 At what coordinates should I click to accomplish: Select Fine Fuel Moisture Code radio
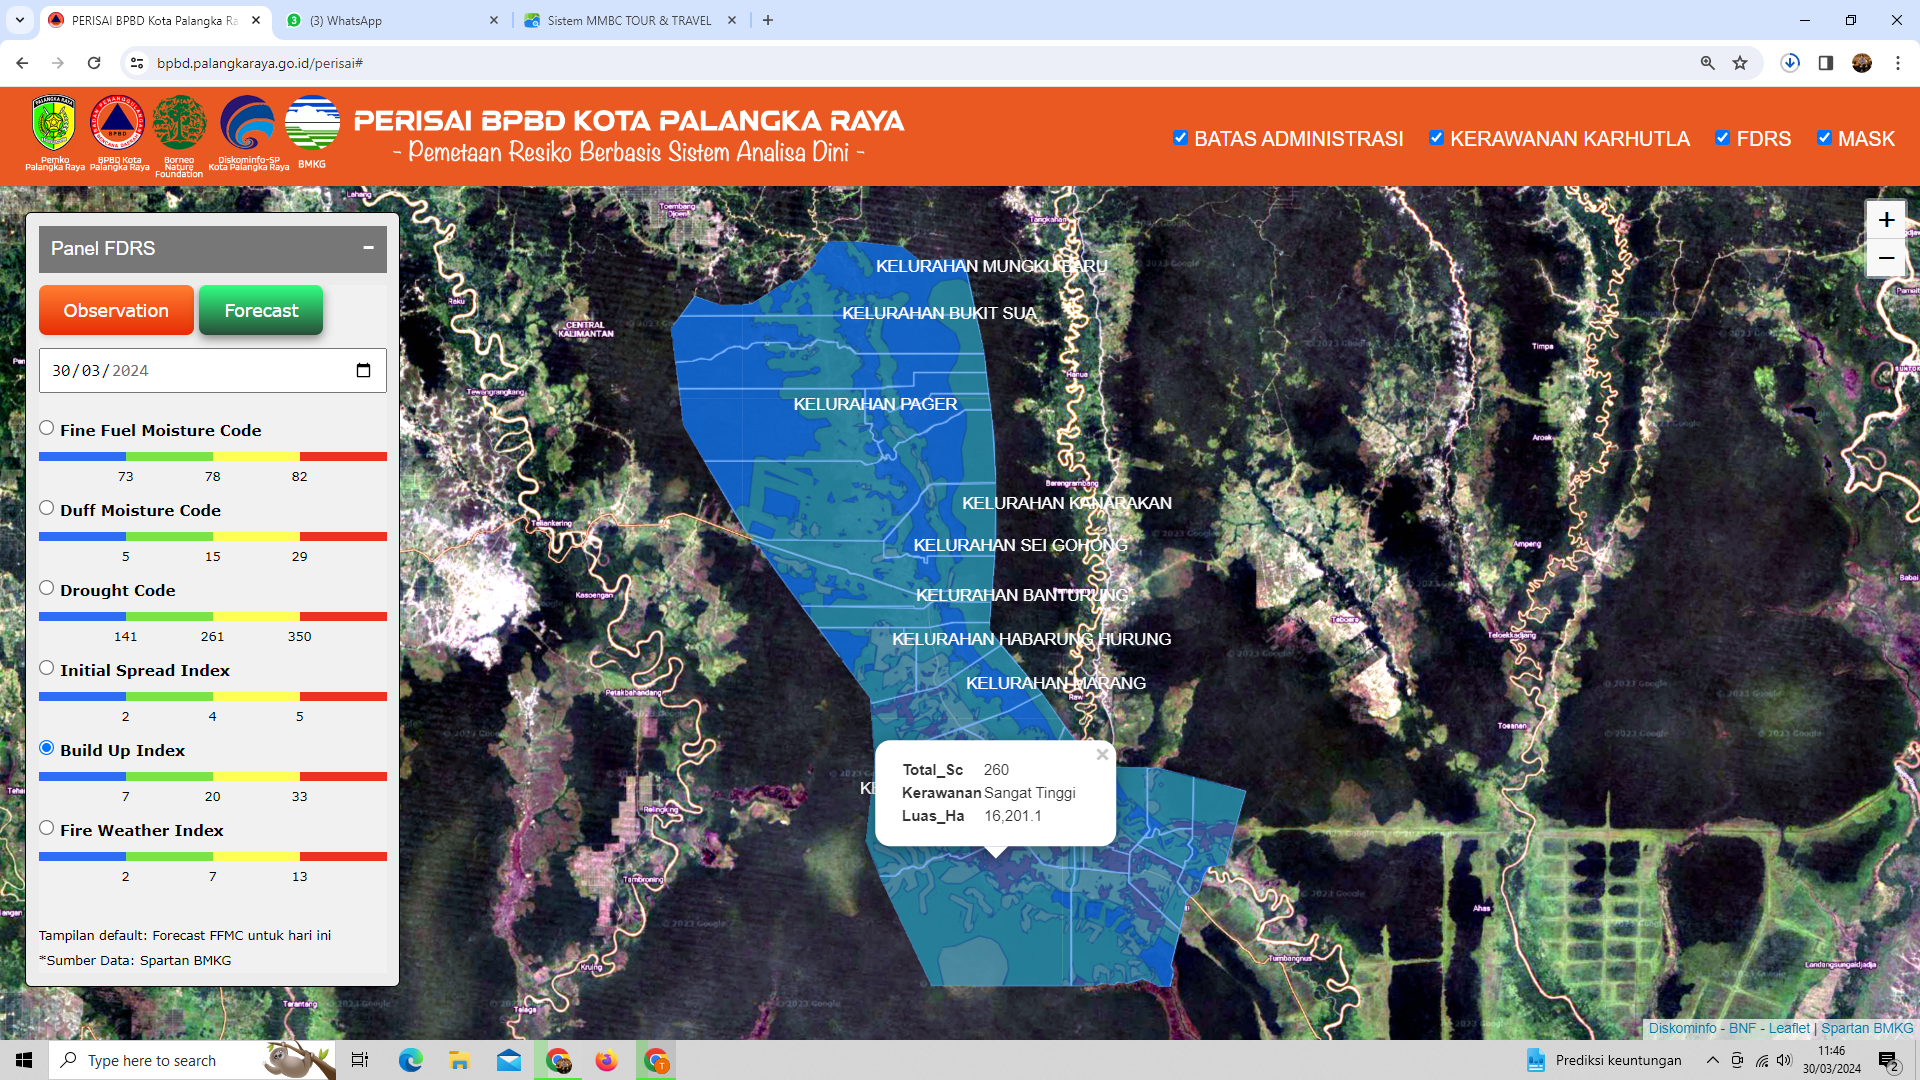pos(47,428)
